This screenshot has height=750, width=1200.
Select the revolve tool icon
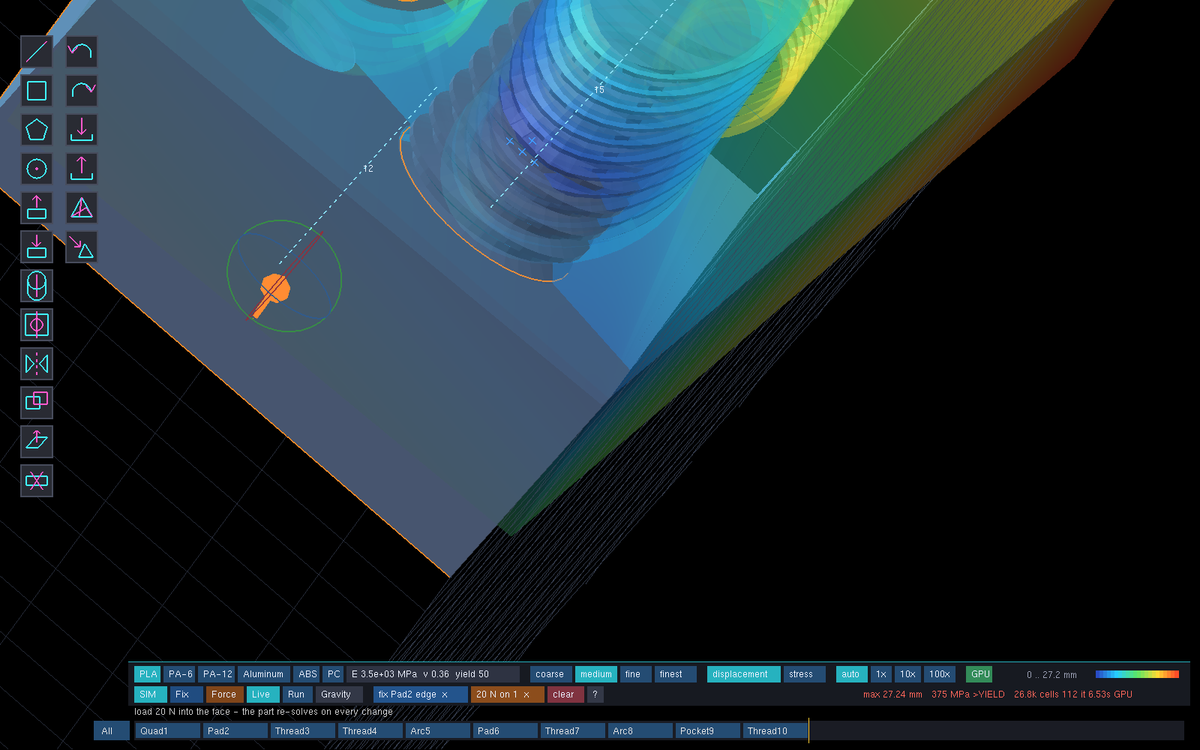click(x=37, y=286)
